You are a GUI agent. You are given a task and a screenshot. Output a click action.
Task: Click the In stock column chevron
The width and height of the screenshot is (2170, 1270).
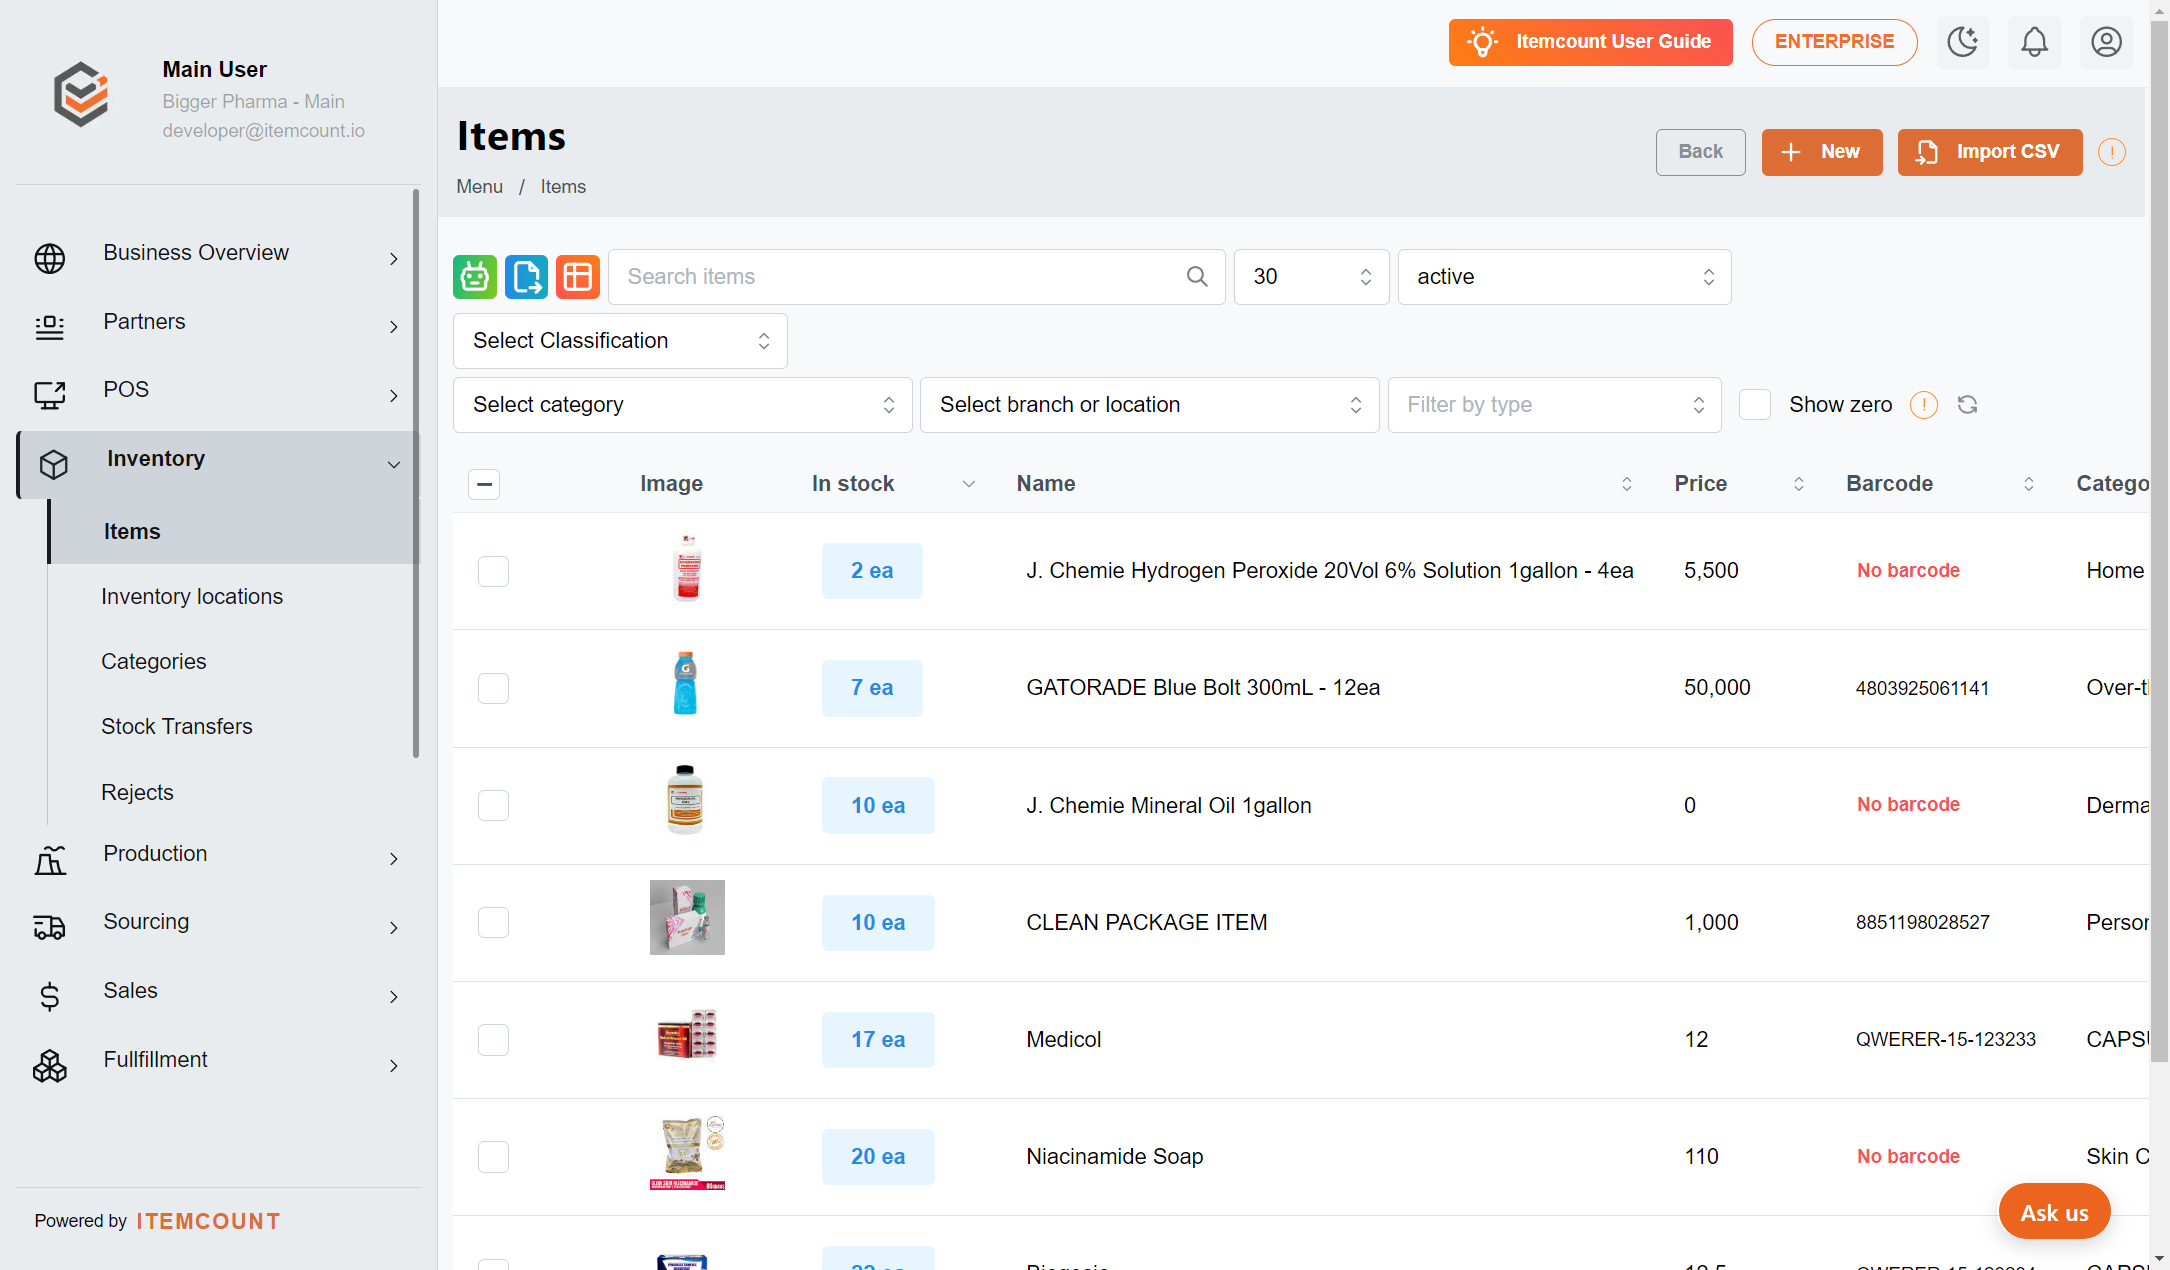pyautogui.click(x=969, y=484)
